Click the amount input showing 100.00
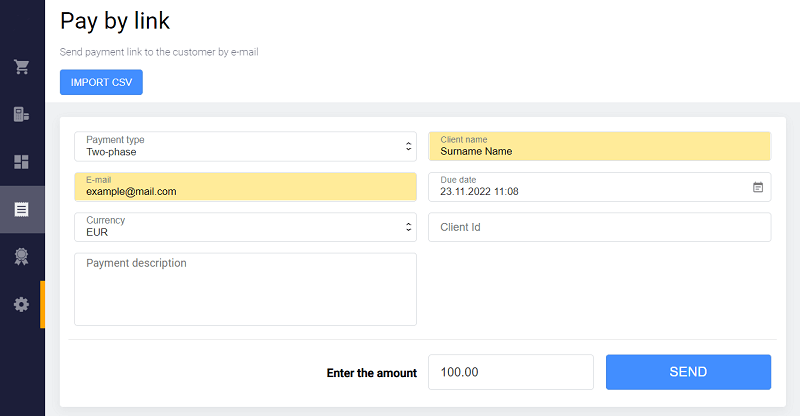 (x=510, y=372)
